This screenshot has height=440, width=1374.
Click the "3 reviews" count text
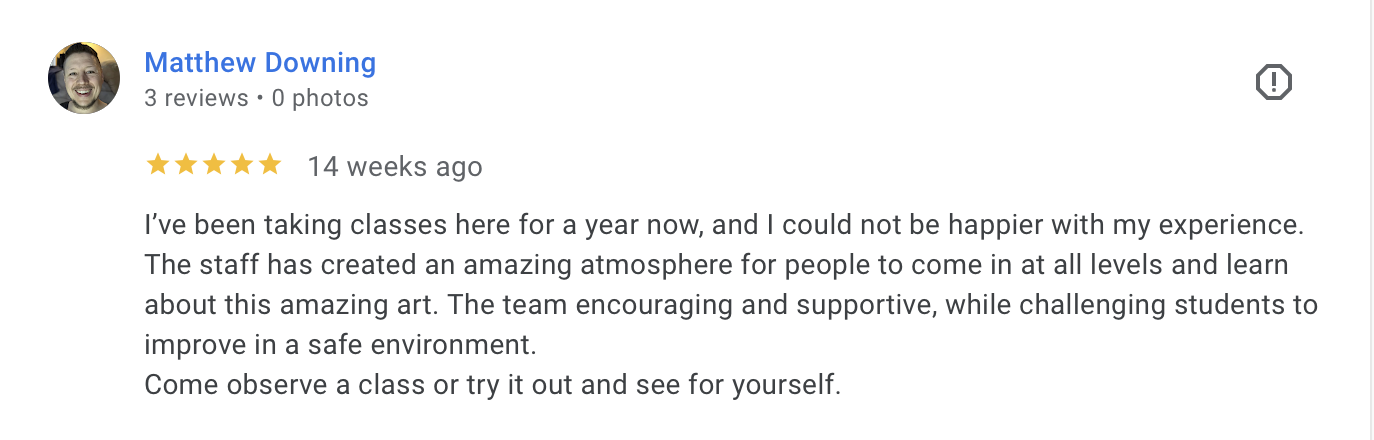pos(196,98)
